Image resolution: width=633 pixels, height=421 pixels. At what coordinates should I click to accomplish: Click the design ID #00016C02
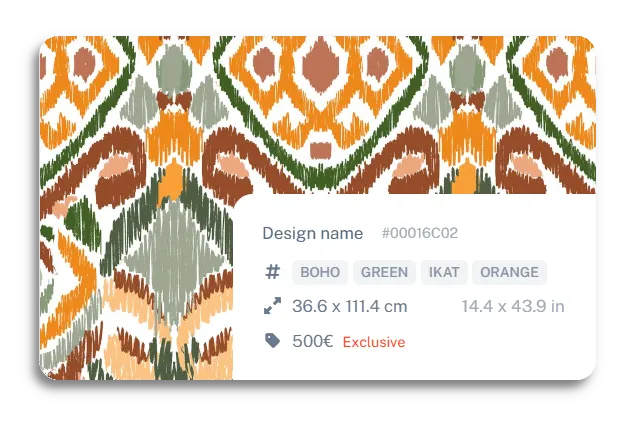(x=419, y=233)
